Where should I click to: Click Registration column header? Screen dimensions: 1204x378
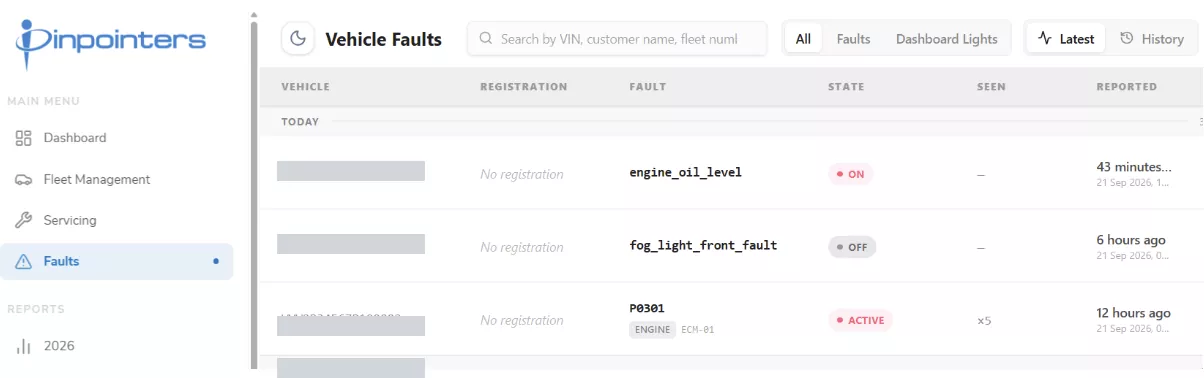click(523, 87)
